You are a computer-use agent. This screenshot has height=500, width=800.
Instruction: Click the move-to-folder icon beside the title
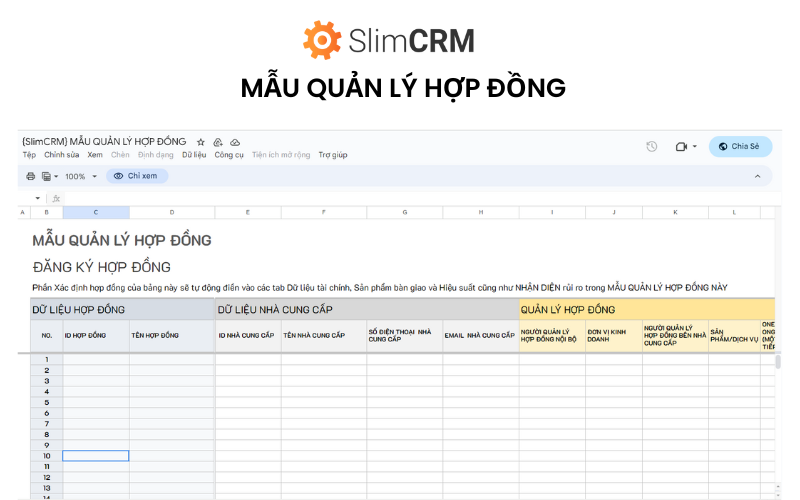218,142
